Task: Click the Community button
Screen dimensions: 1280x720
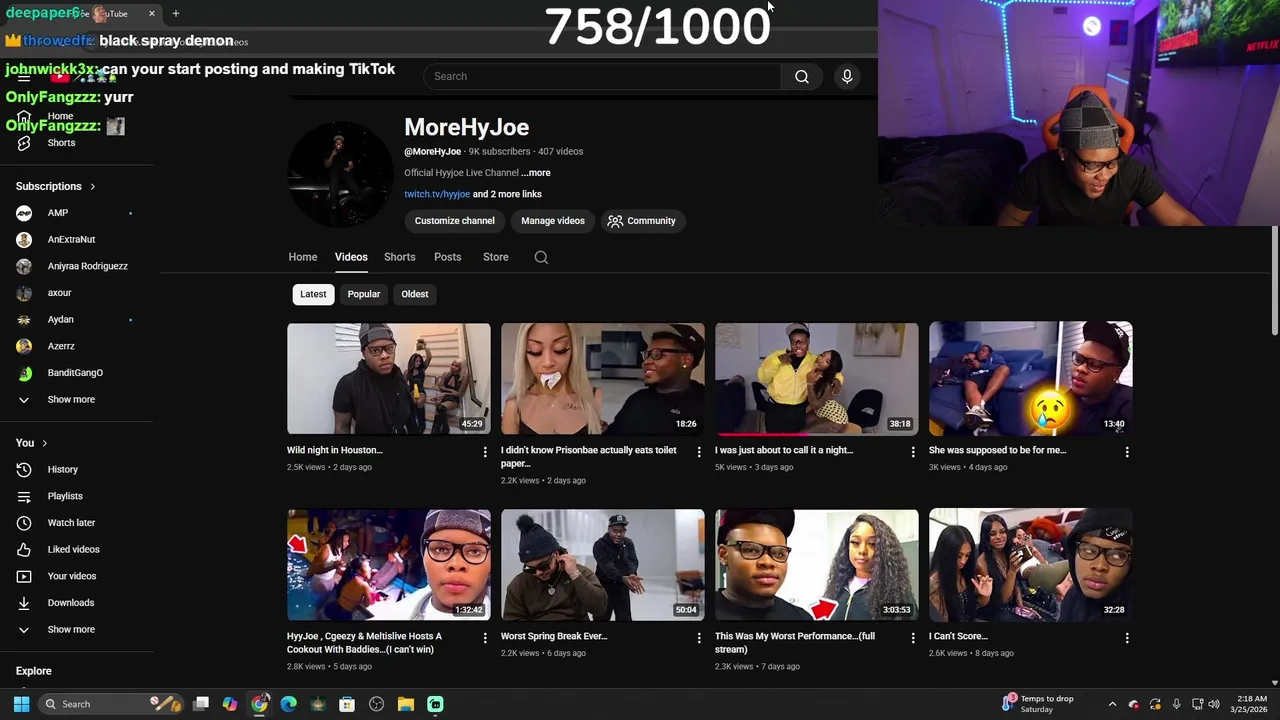Action: [642, 221]
